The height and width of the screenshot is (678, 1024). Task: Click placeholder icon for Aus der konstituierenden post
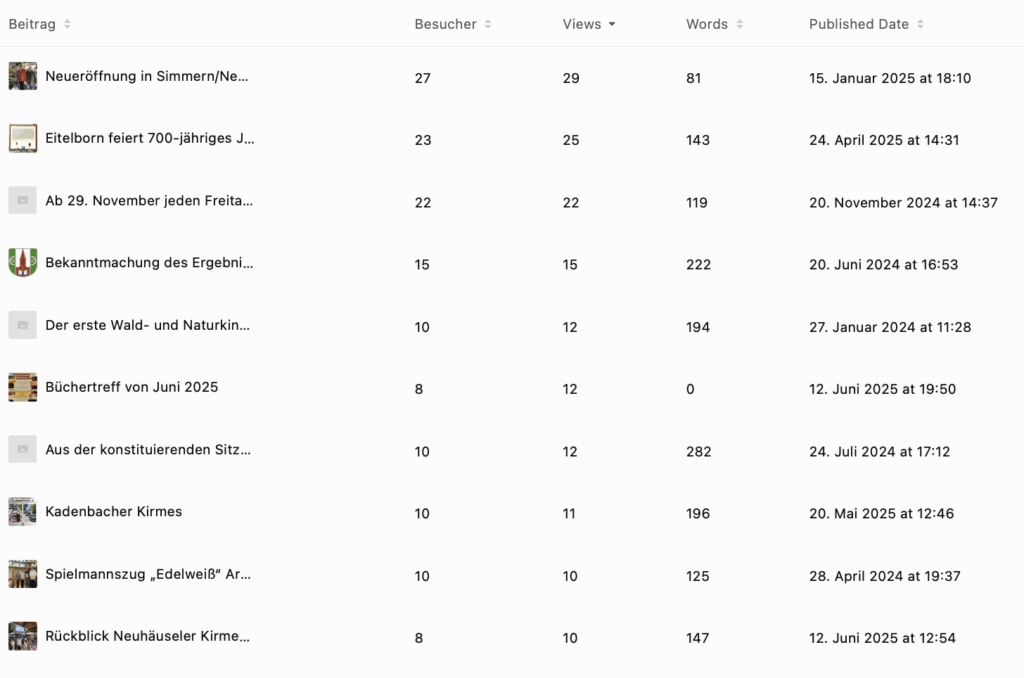(23, 450)
